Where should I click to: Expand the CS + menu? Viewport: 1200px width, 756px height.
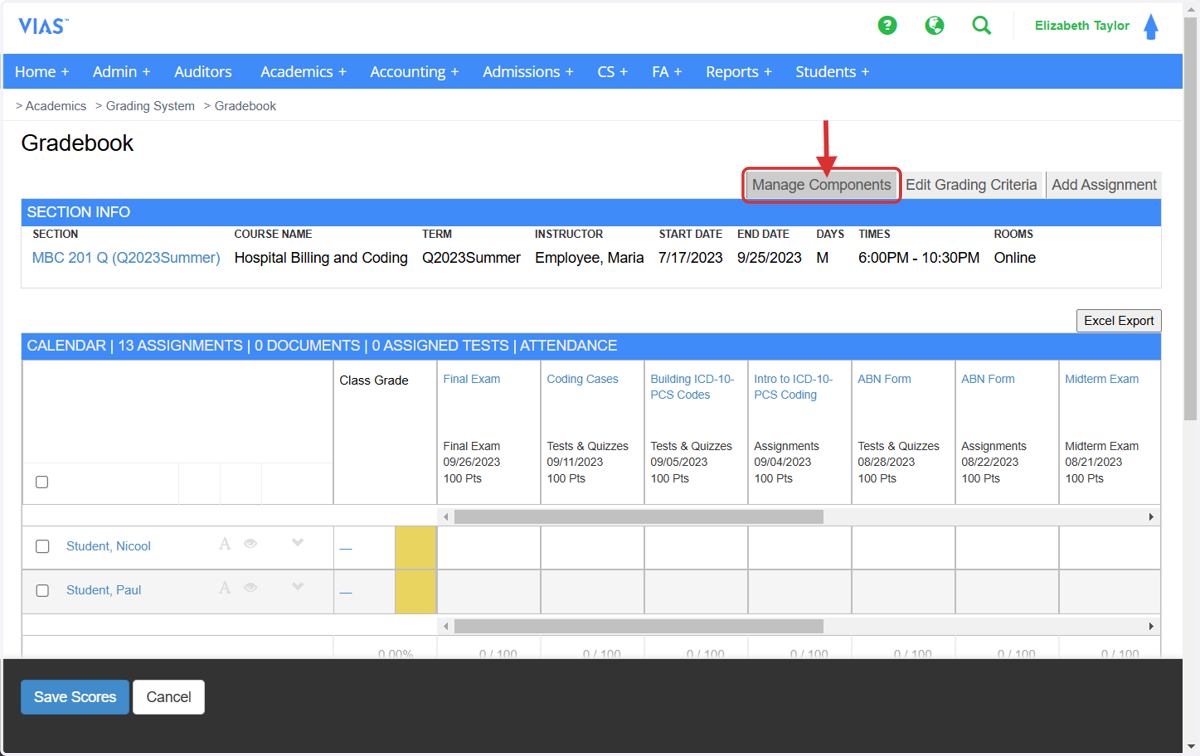pyautogui.click(x=613, y=72)
